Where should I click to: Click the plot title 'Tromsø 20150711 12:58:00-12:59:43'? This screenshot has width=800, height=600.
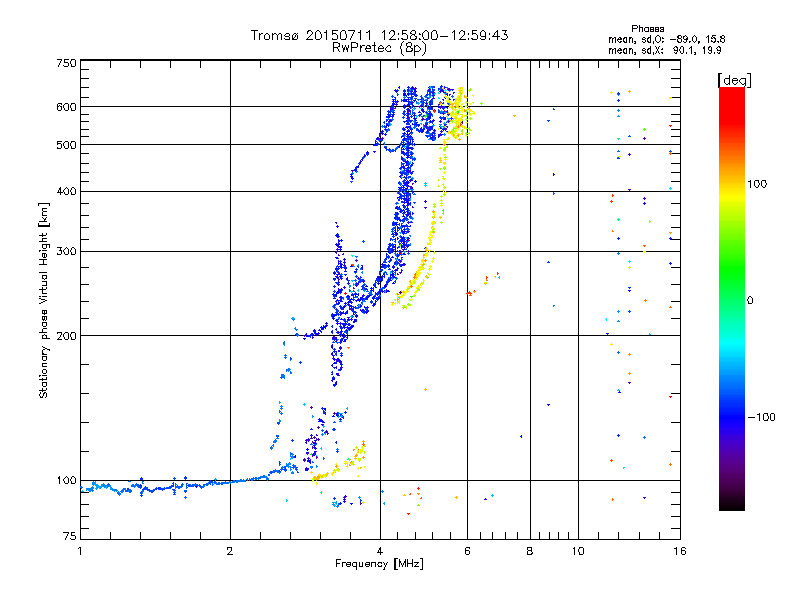[x=379, y=35]
